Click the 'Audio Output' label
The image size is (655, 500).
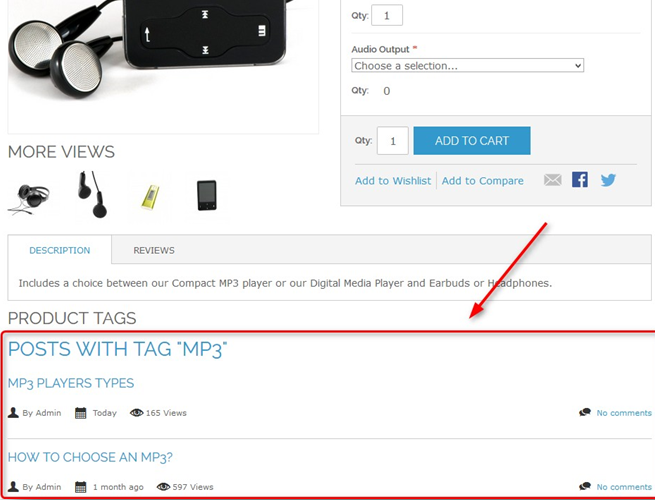coord(380,49)
